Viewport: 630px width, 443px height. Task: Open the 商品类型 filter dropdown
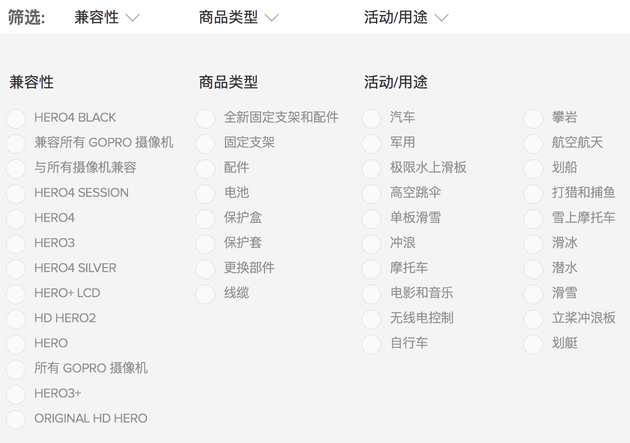(238, 17)
